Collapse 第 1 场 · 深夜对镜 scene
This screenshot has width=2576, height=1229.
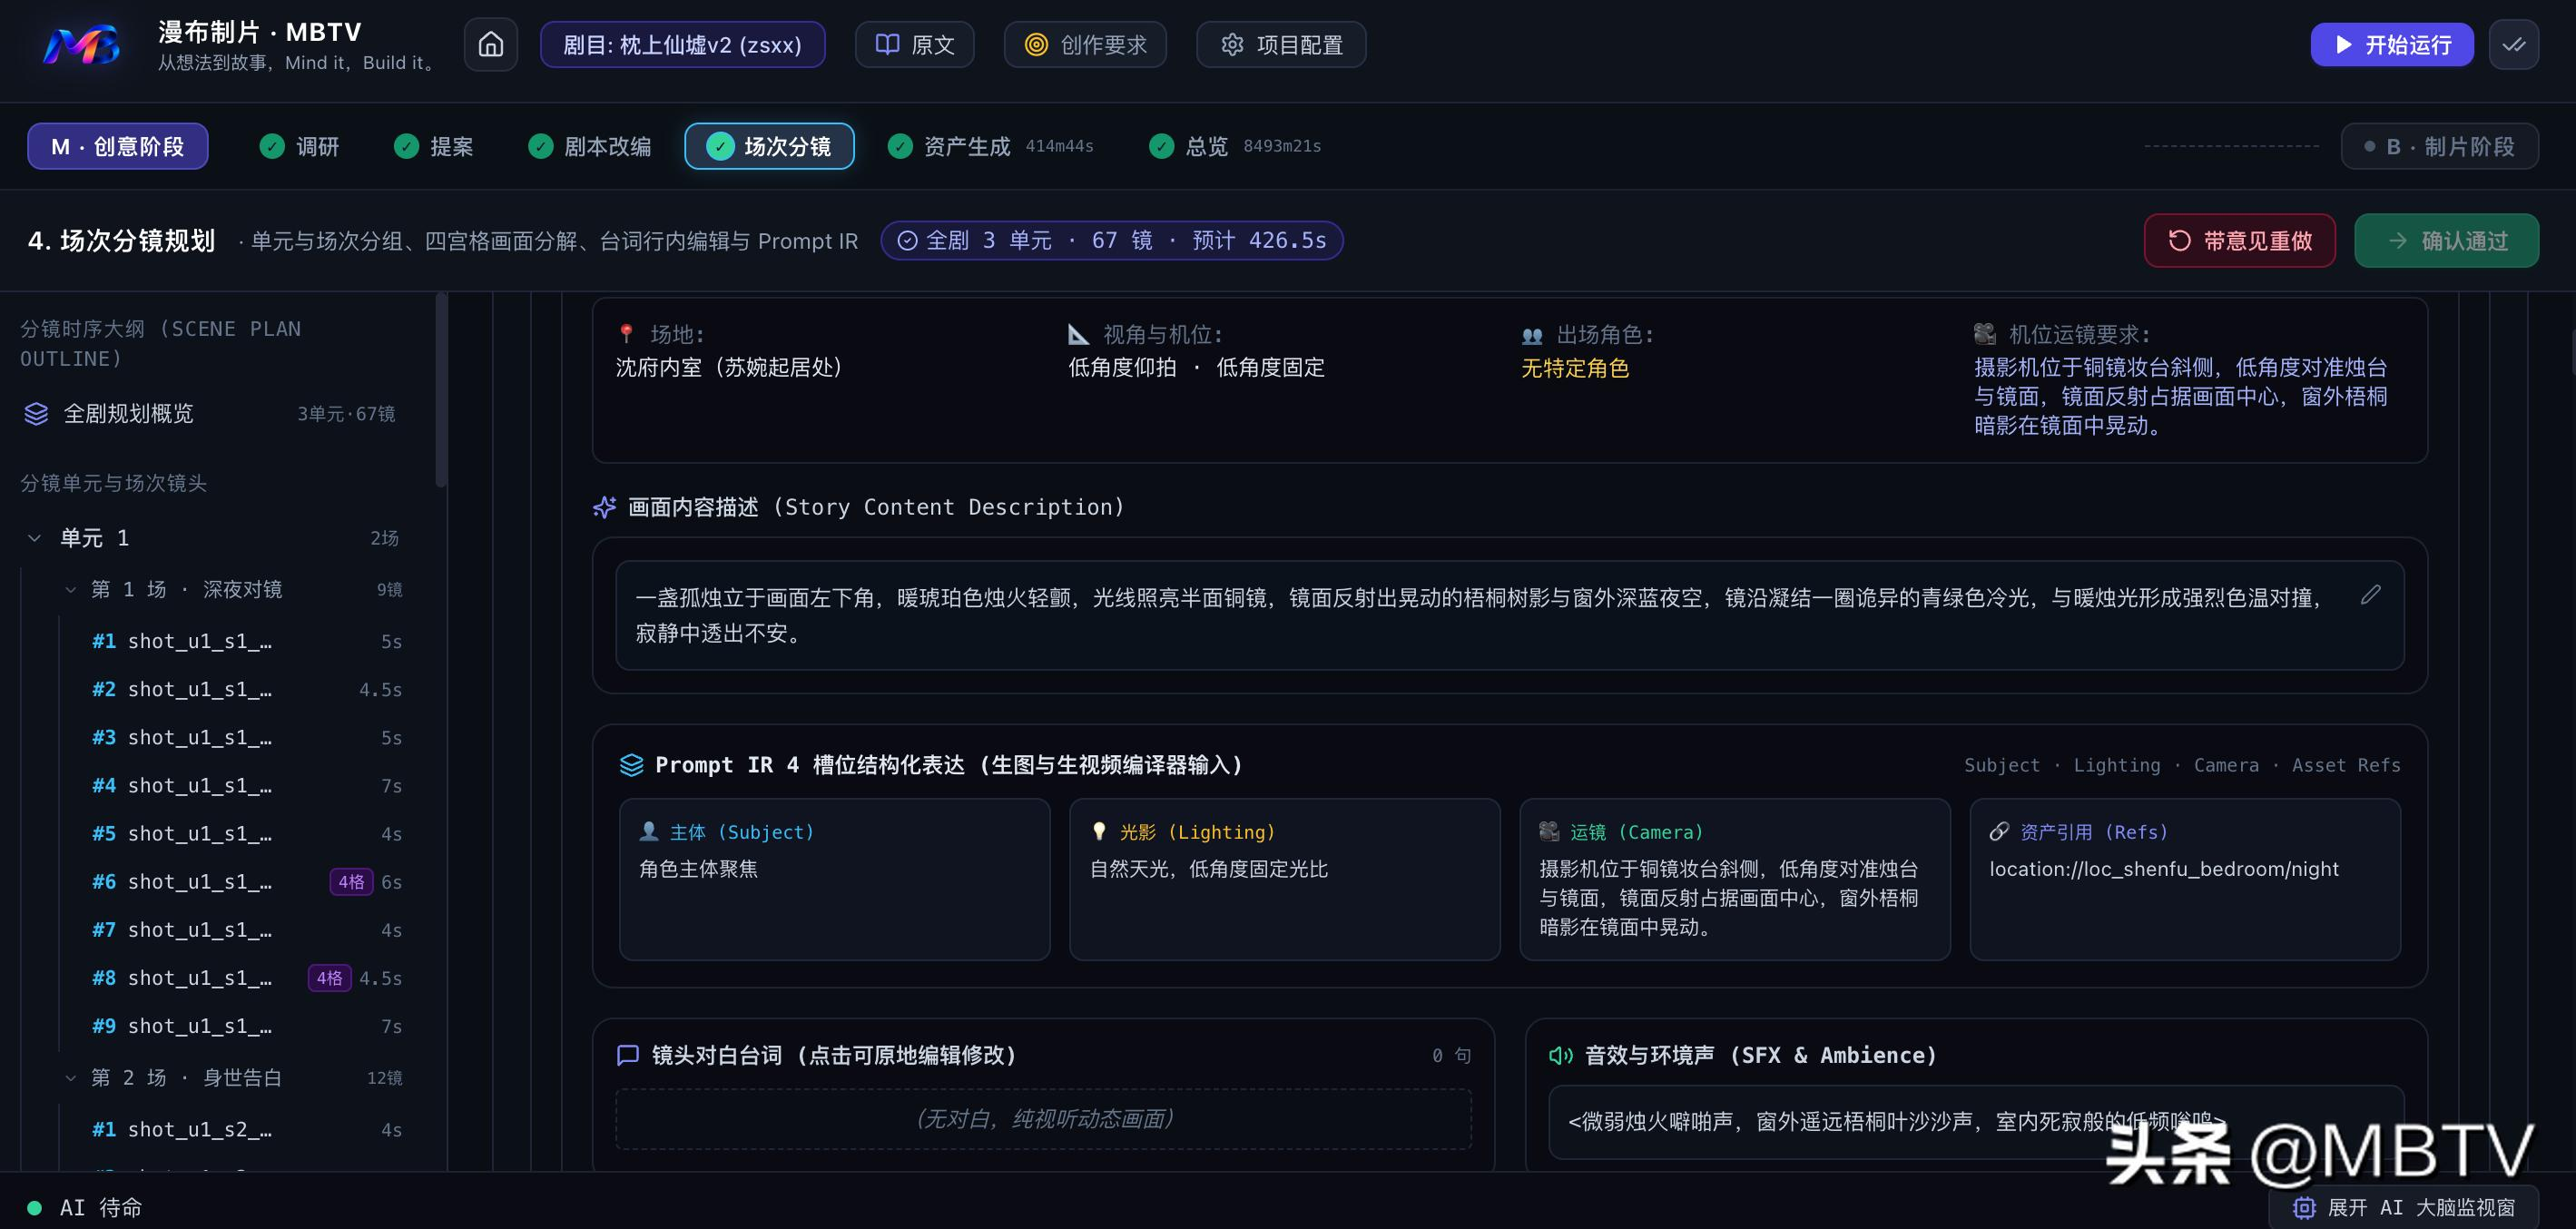[70, 590]
